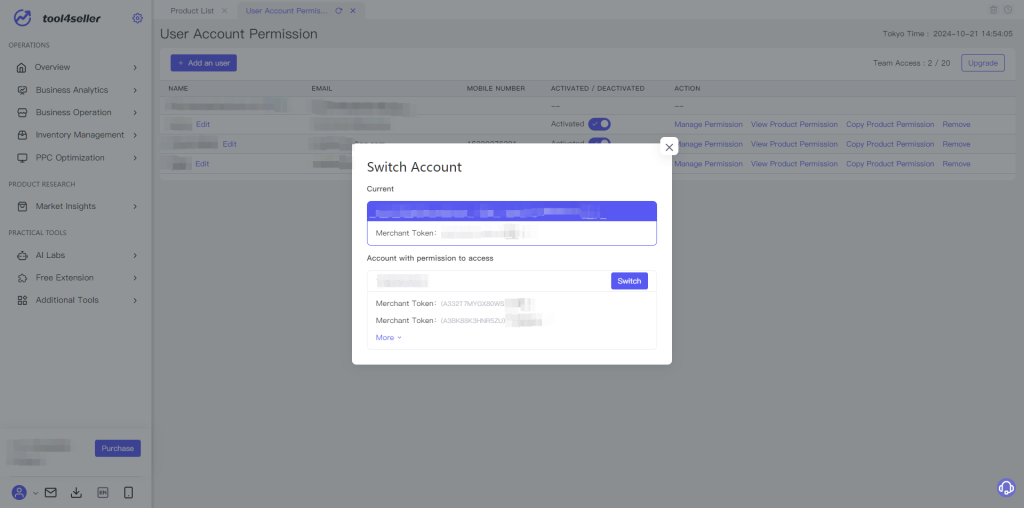The height and width of the screenshot is (508, 1024).
Task: Expand More merchant tokens in dialog
Action: click(x=389, y=338)
